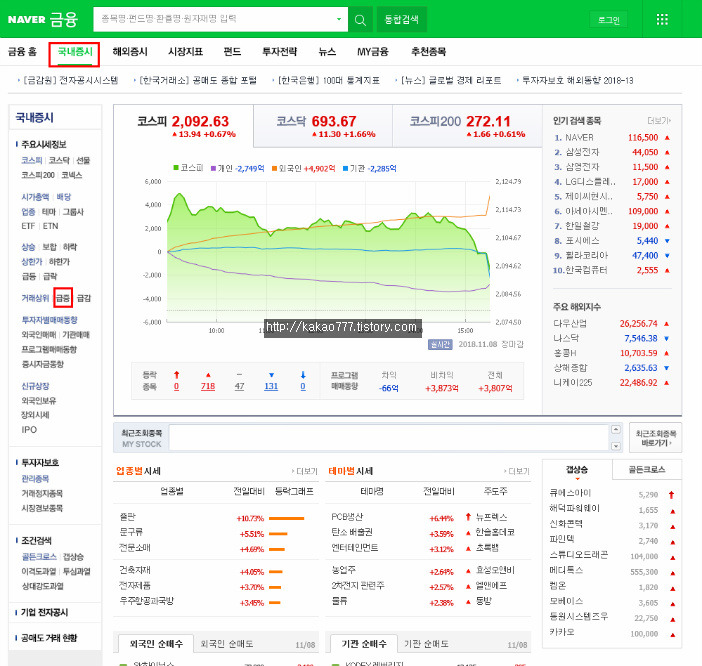This screenshot has width=702, height=666.
Task: Open the 펀드 menu
Action: click(x=232, y=52)
